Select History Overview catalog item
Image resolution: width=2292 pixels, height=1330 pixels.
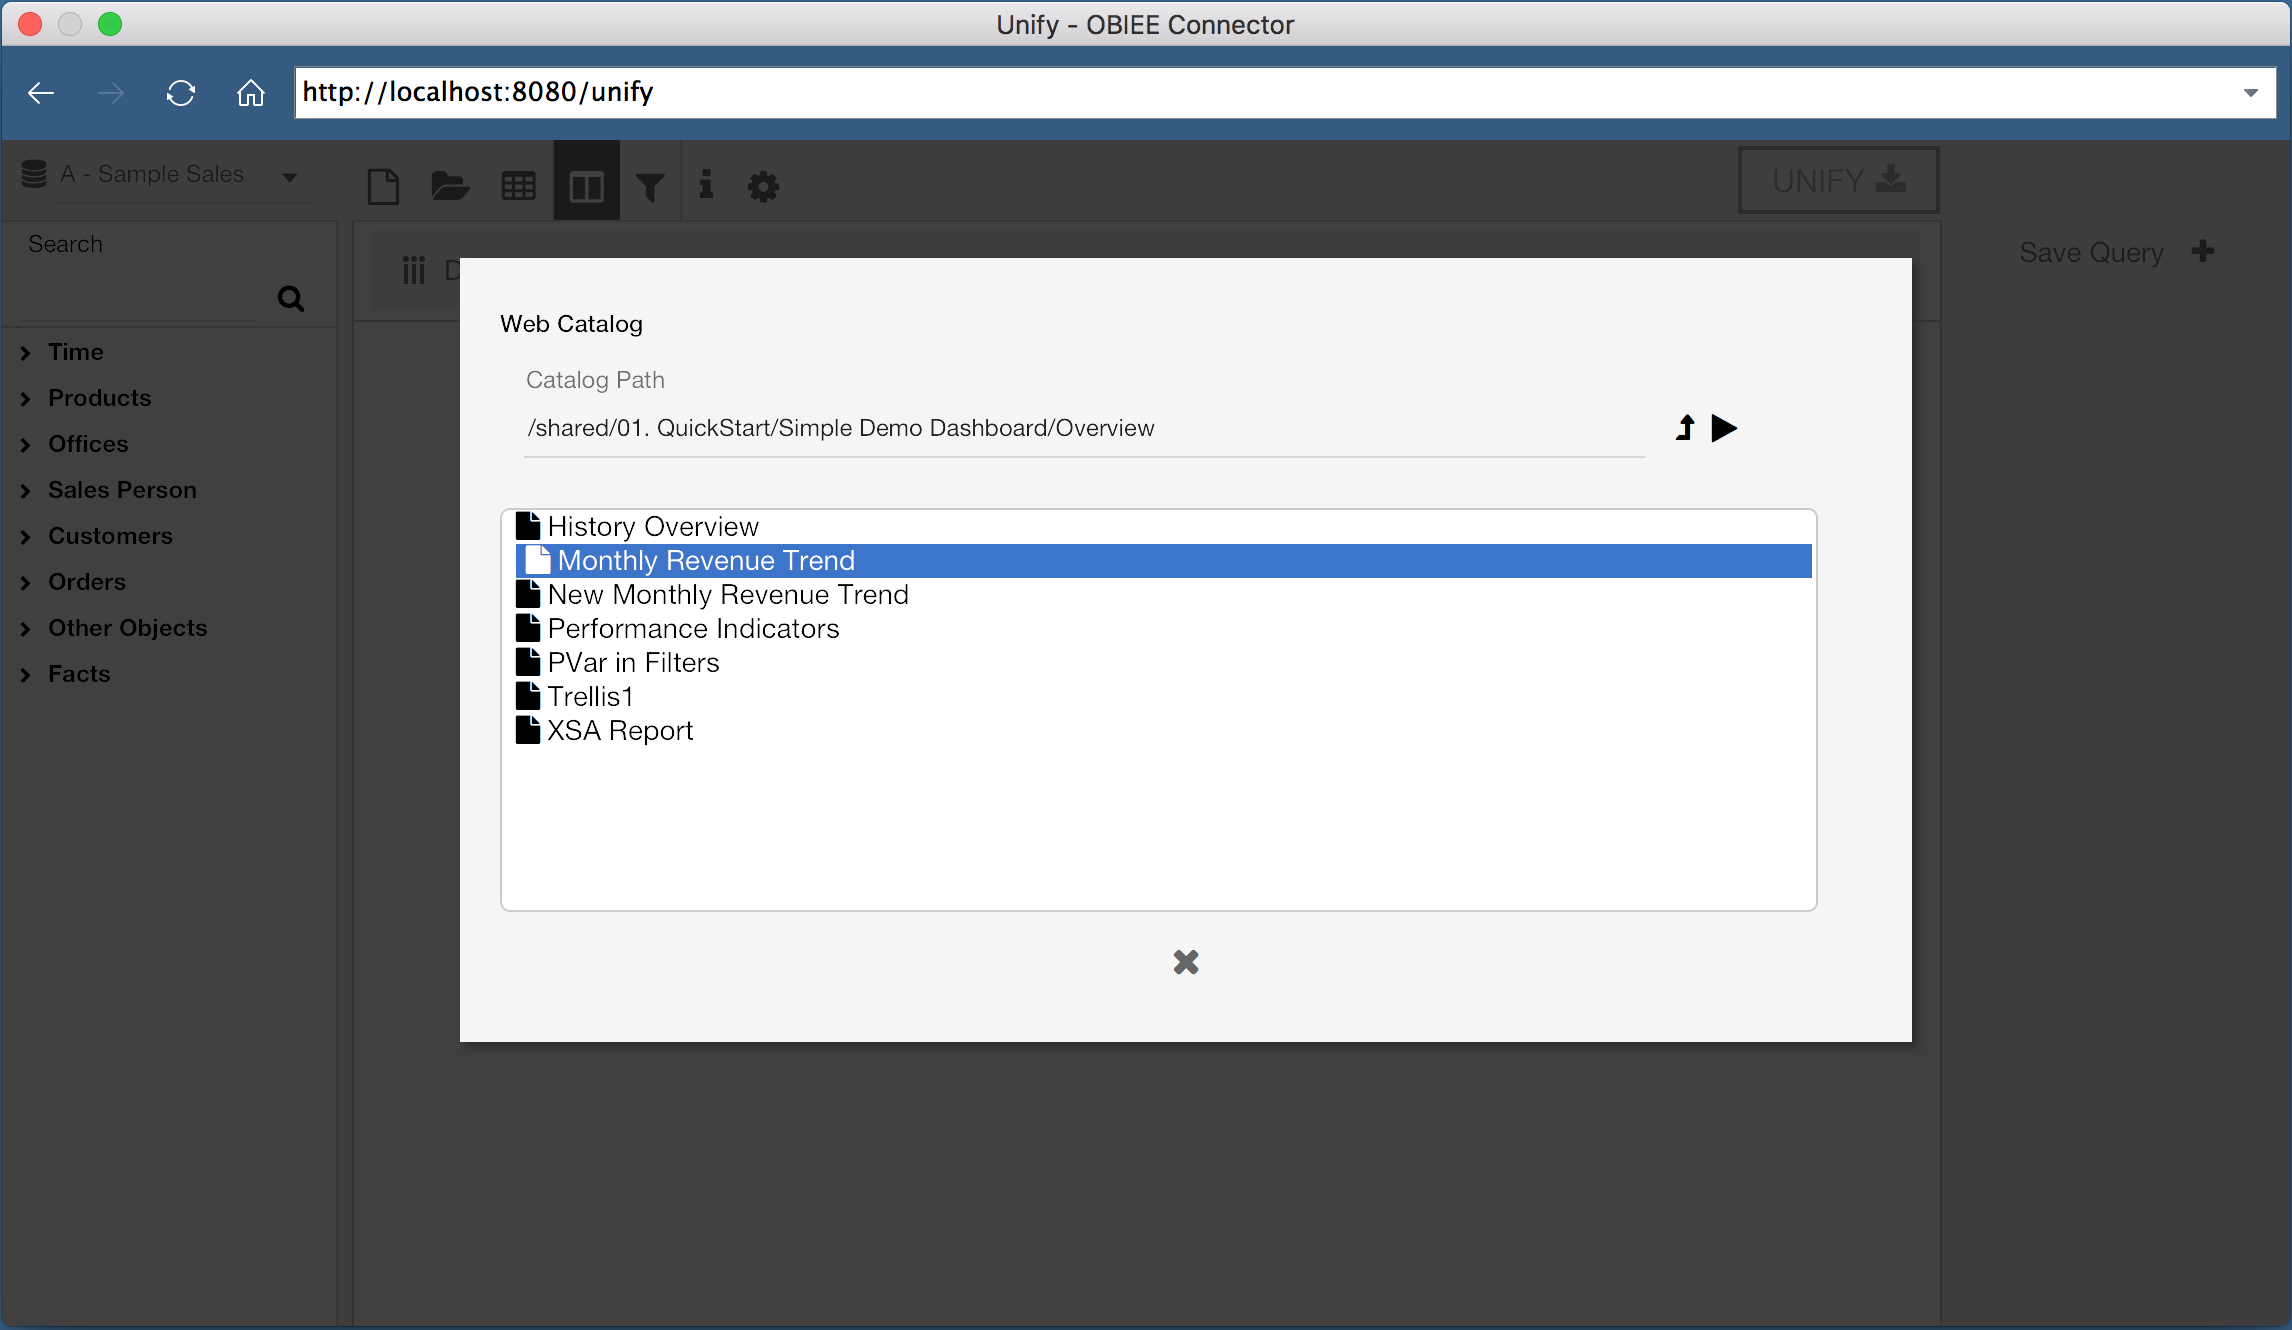tap(652, 526)
